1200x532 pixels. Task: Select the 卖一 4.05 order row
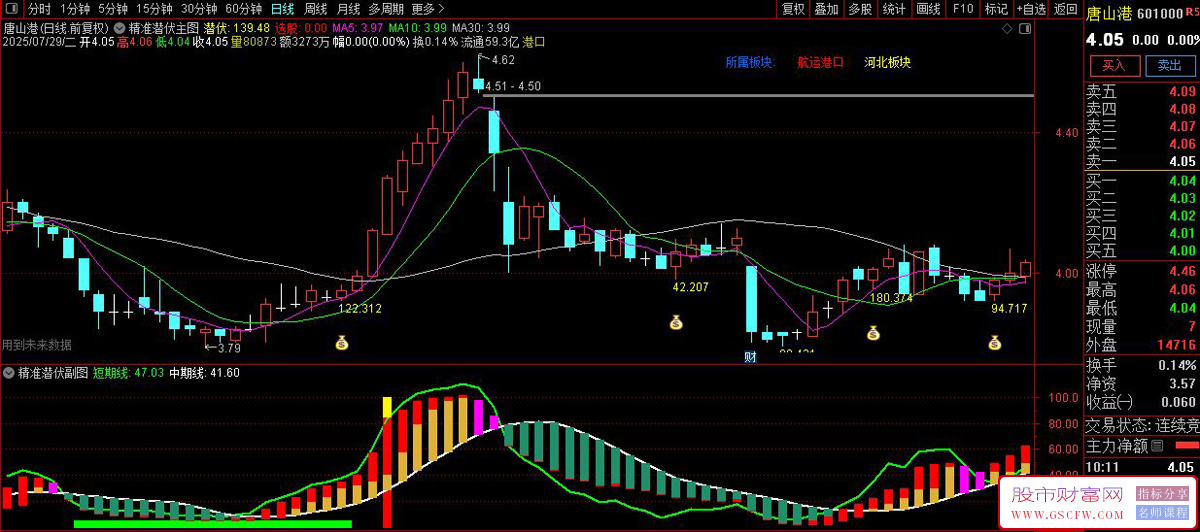tap(1141, 162)
